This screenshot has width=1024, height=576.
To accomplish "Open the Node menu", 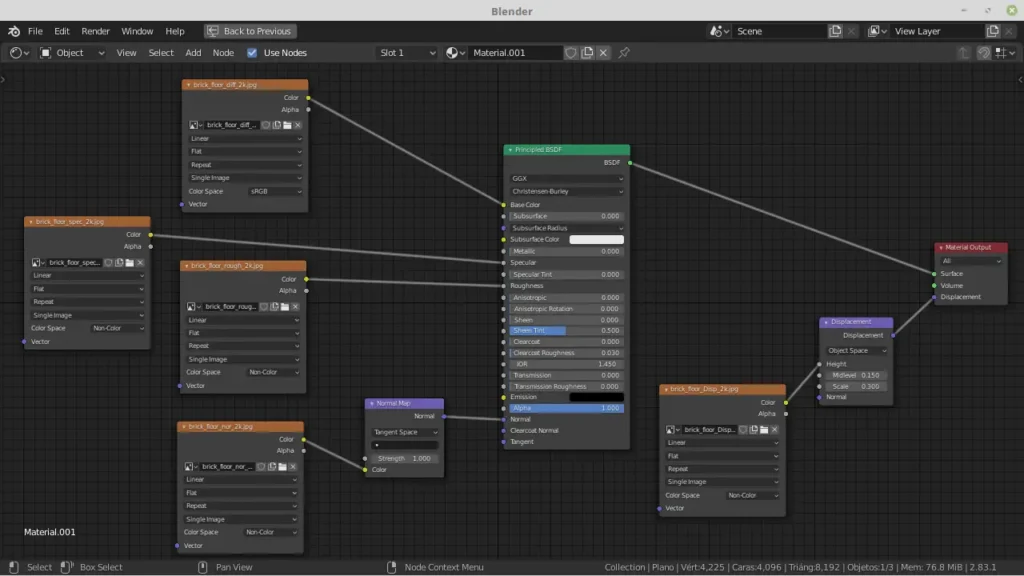I will click(x=223, y=53).
